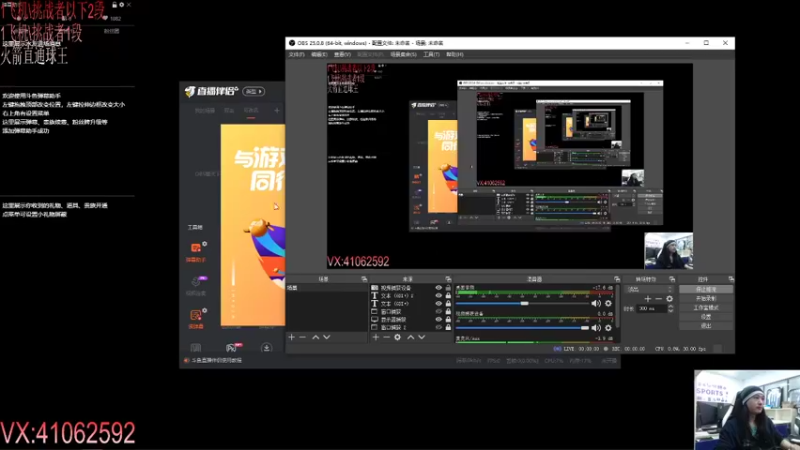Pop out the OBS audio mixer dock

(x=617, y=279)
